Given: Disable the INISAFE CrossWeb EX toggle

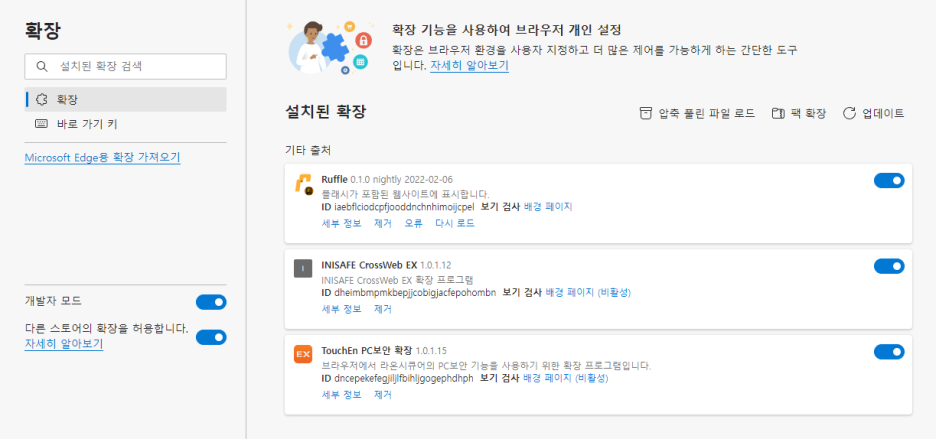Looking at the screenshot, I should point(889,266).
